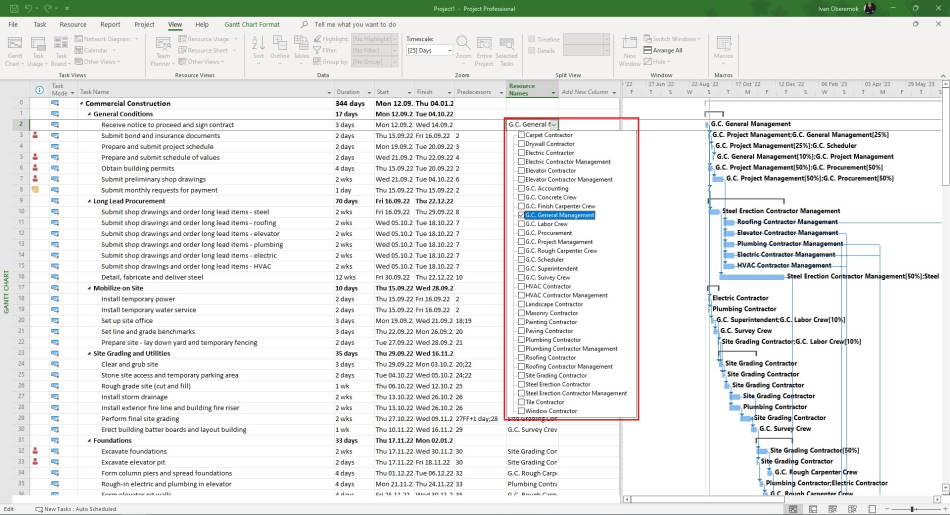
Task: Open the Team Planner view
Action: tap(163, 51)
